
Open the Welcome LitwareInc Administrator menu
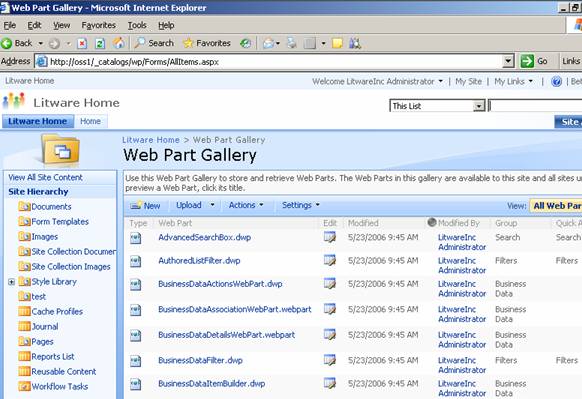pyautogui.click(x=377, y=81)
